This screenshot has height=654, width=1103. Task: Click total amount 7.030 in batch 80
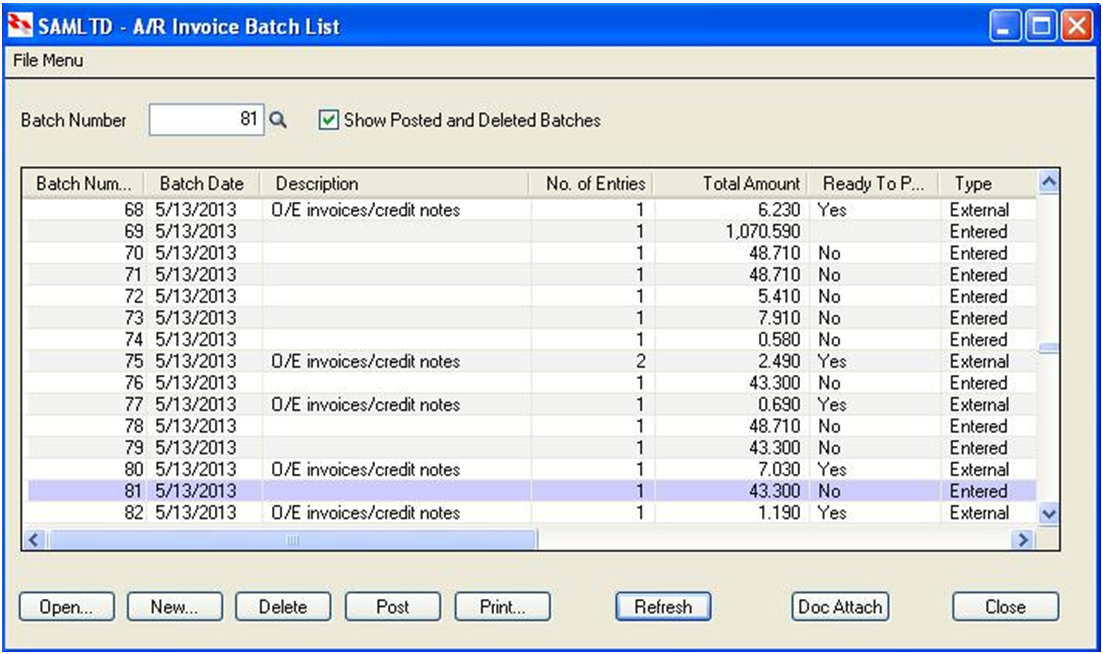point(779,469)
